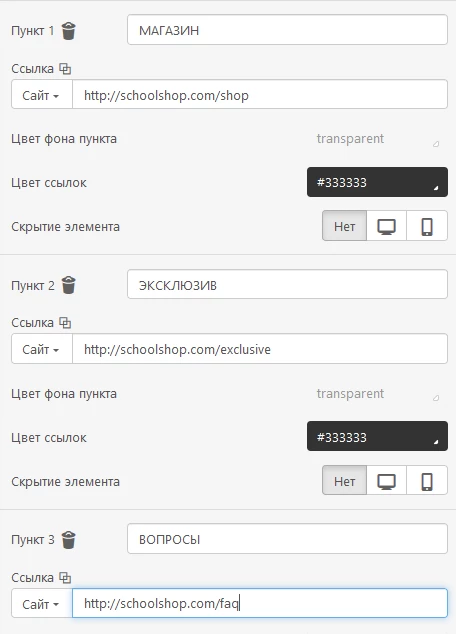Open #333333 link color picker for Пункт 1
The height and width of the screenshot is (634, 456).
[377, 182]
